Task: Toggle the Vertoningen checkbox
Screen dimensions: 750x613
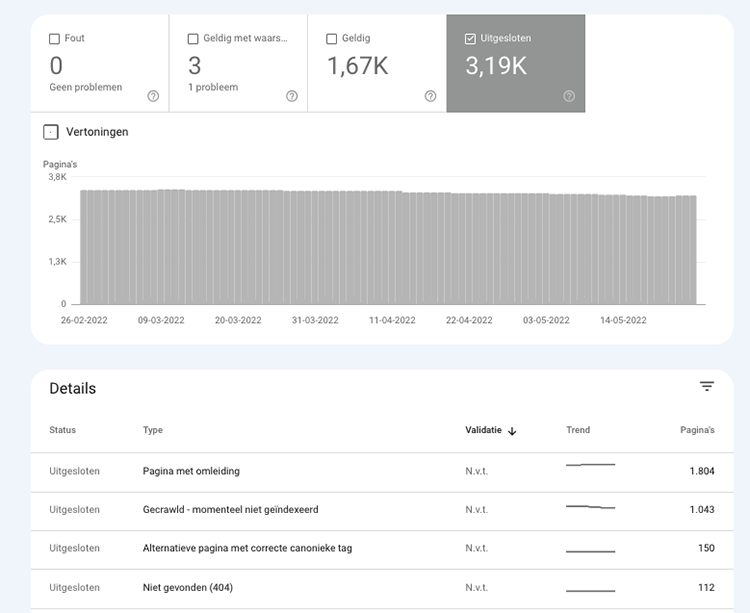Action: pyautogui.click(x=51, y=132)
